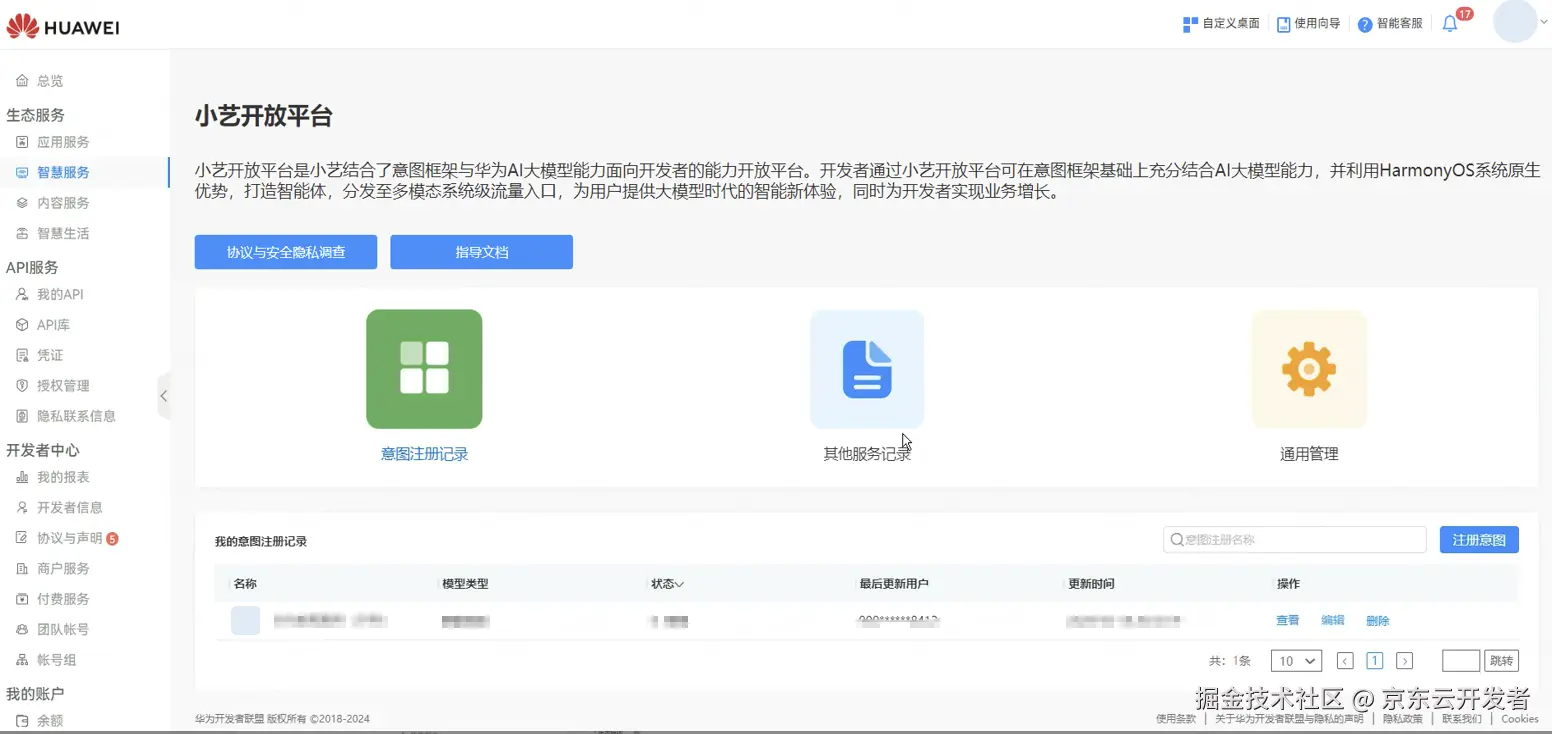Viewport: 1552px width, 734px height.
Task: Click the orange 通用管理 gear icon
Action: coord(1309,369)
